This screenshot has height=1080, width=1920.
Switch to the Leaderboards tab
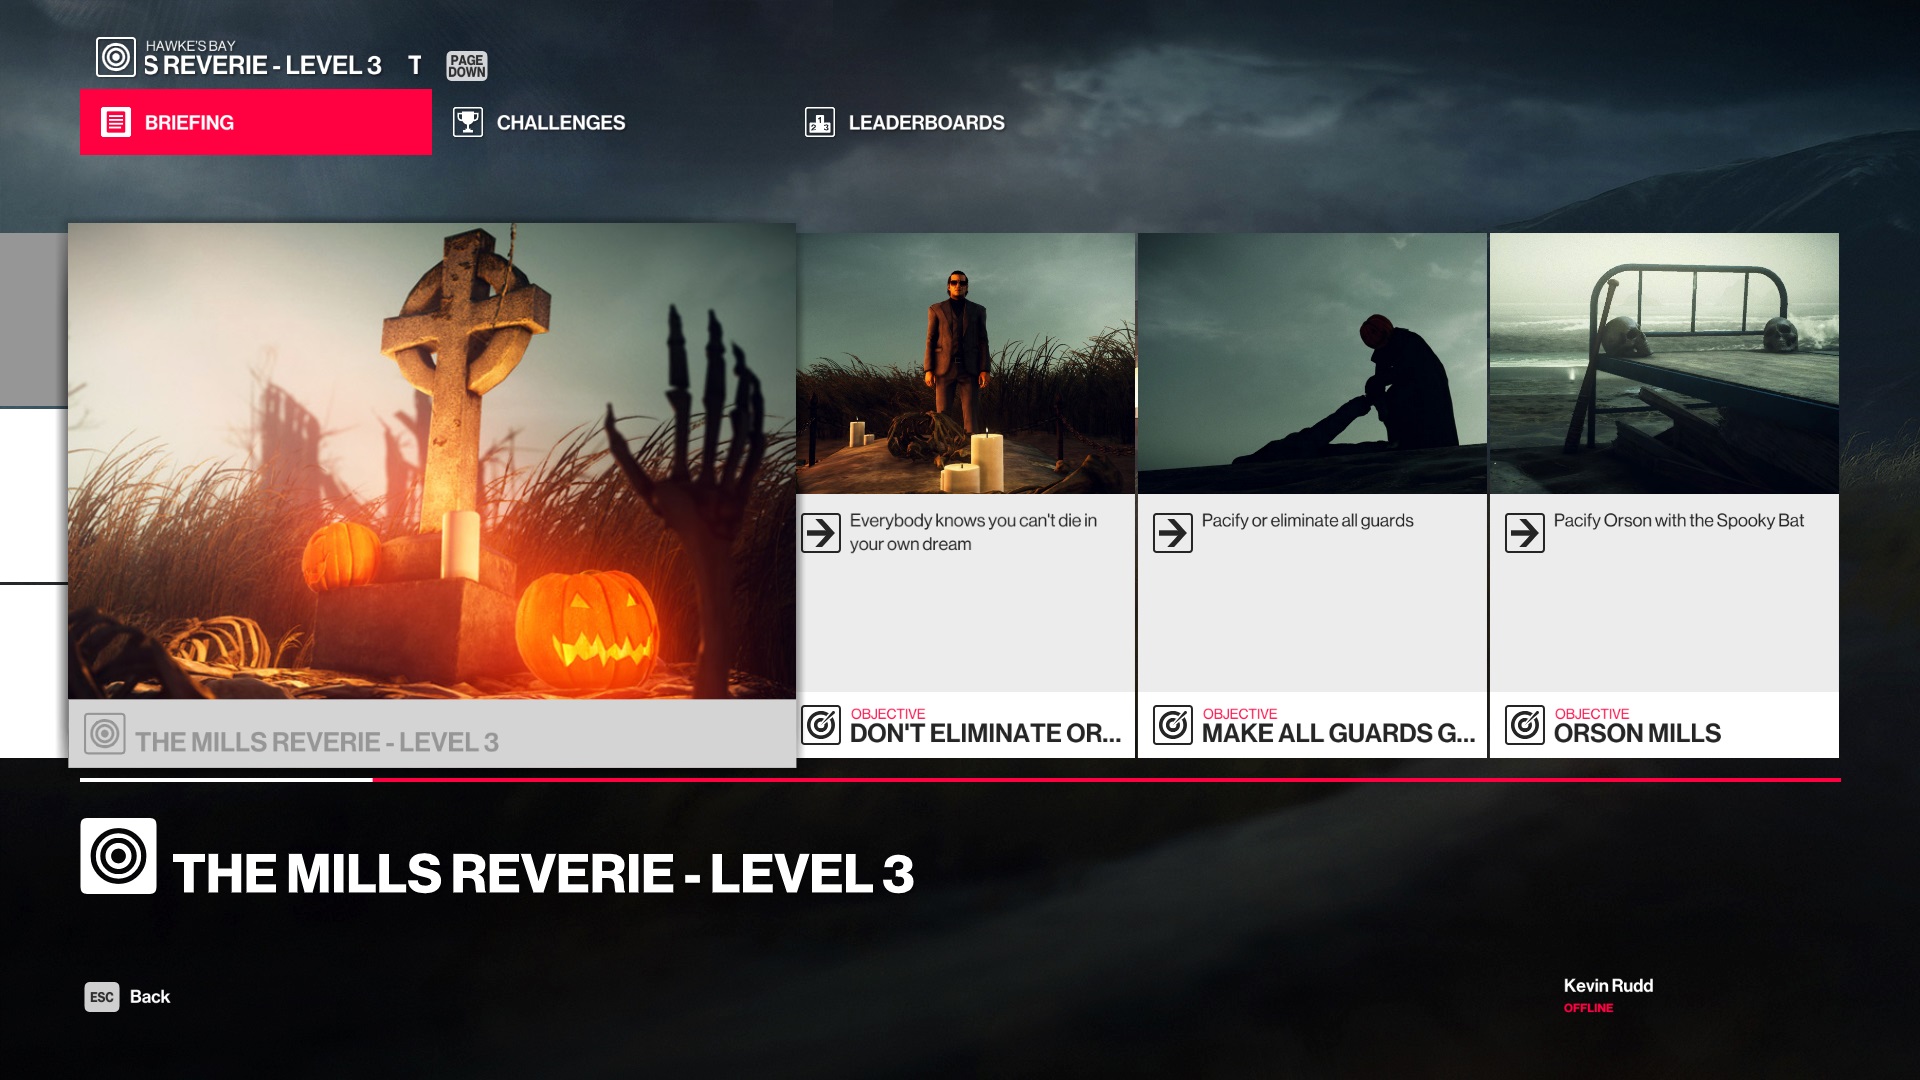coord(925,122)
